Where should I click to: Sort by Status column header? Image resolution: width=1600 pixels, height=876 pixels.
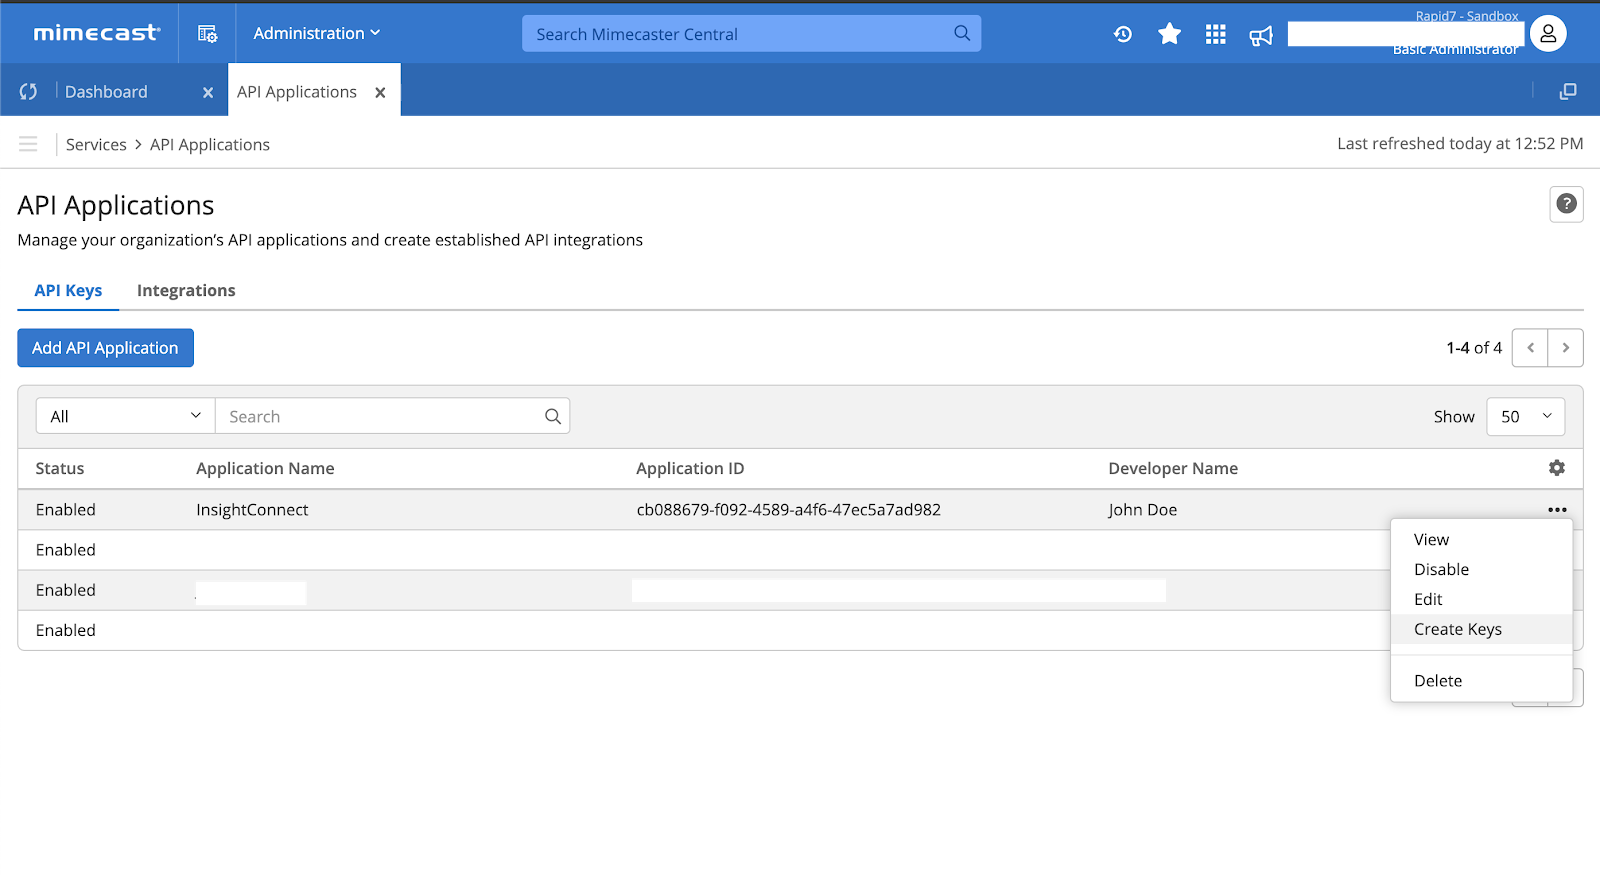pyautogui.click(x=60, y=468)
